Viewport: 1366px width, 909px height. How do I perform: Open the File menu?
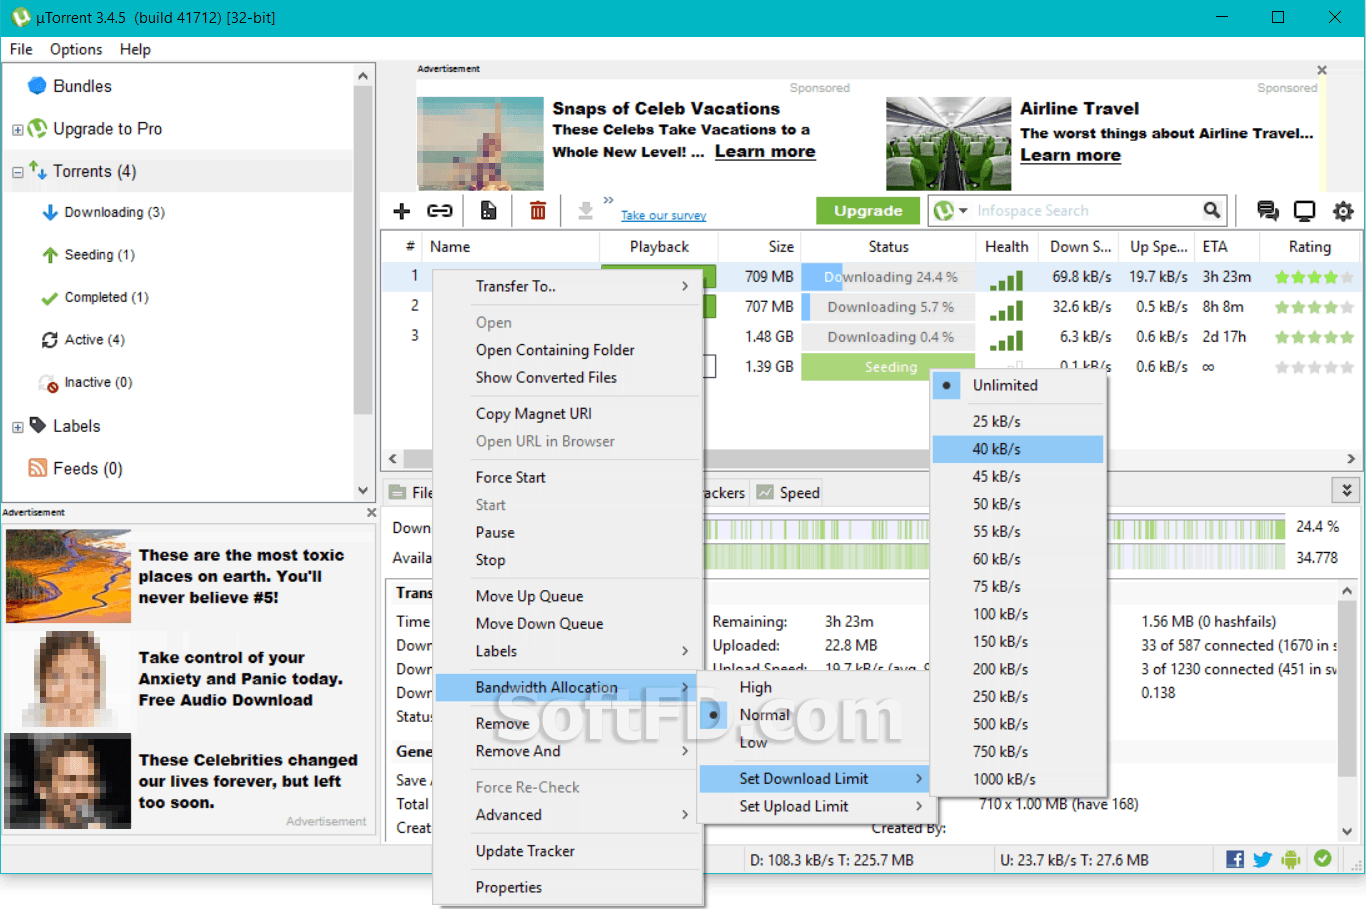point(21,49)
